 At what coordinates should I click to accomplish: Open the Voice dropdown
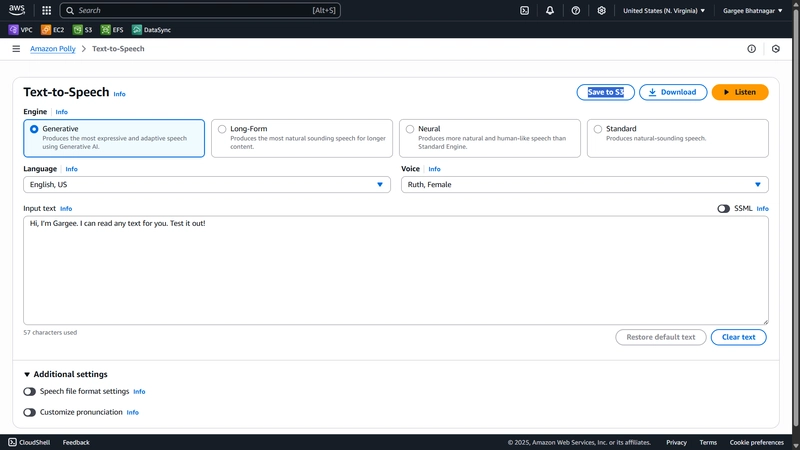pos(585,185)
